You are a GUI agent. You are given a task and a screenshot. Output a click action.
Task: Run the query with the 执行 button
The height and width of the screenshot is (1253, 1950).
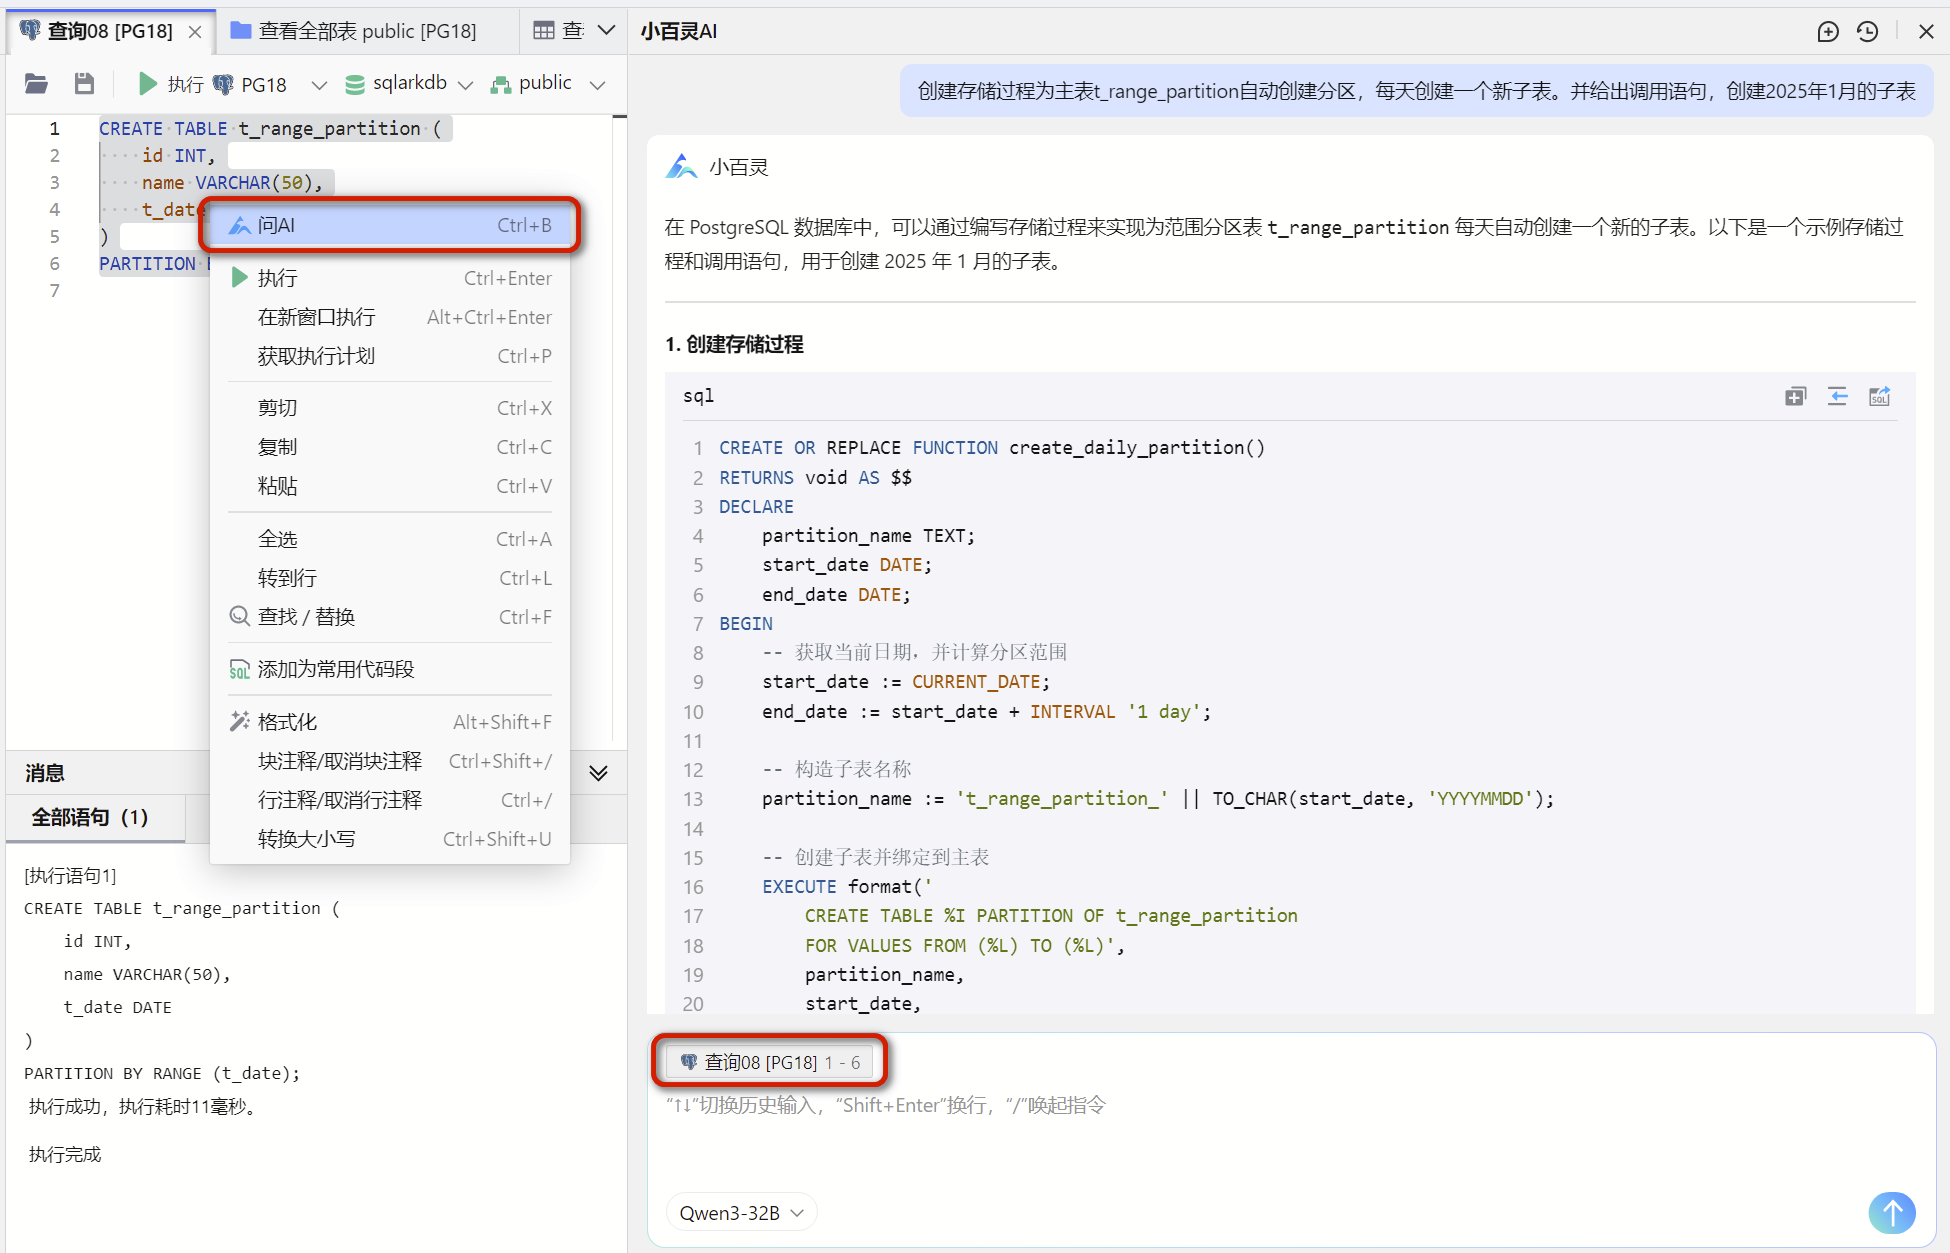pos(170,84)
